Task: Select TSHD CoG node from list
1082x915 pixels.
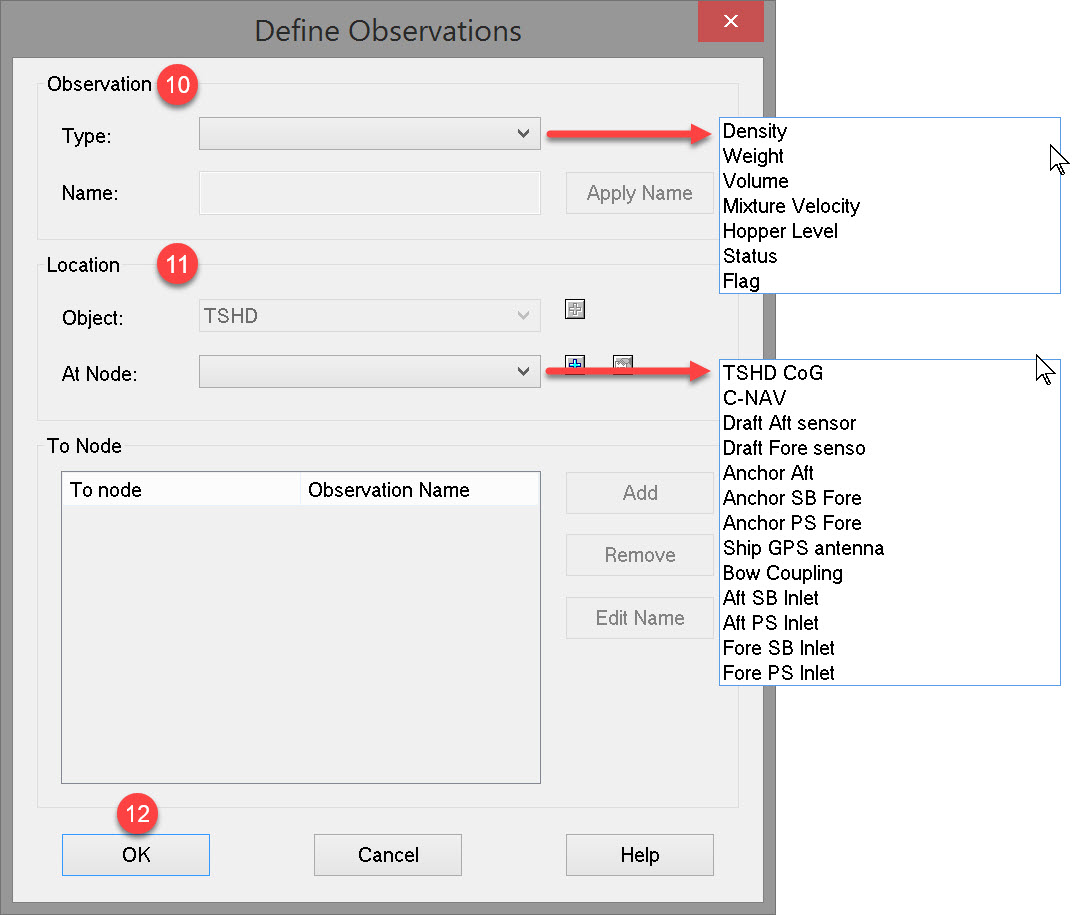Action: coord(773,373)
